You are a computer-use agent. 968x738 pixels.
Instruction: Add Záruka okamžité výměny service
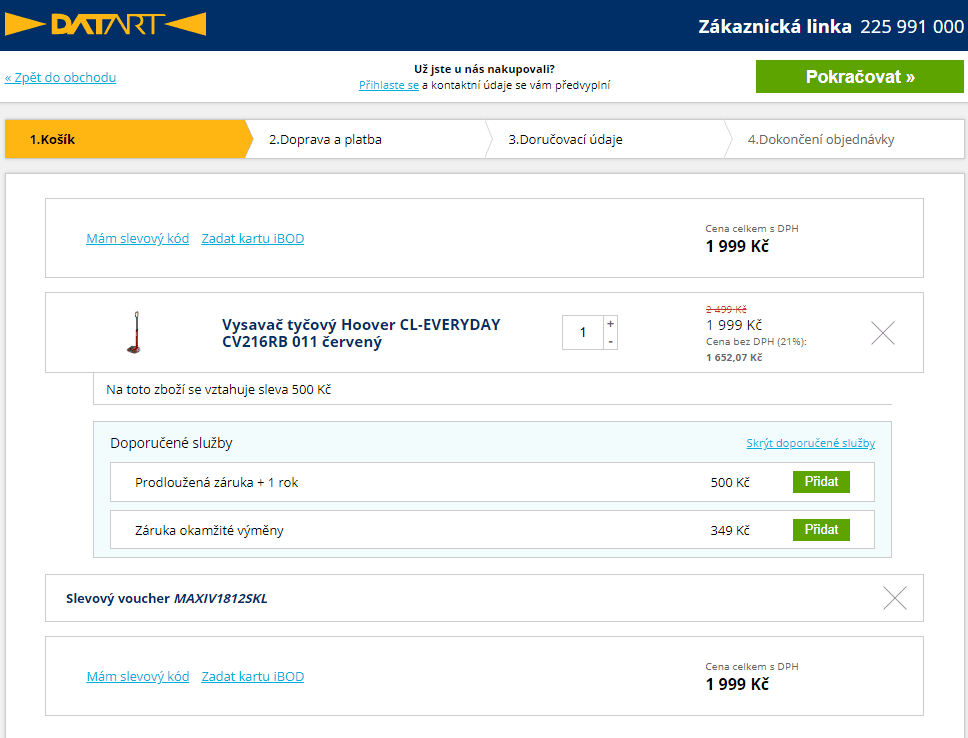(821, 530)
